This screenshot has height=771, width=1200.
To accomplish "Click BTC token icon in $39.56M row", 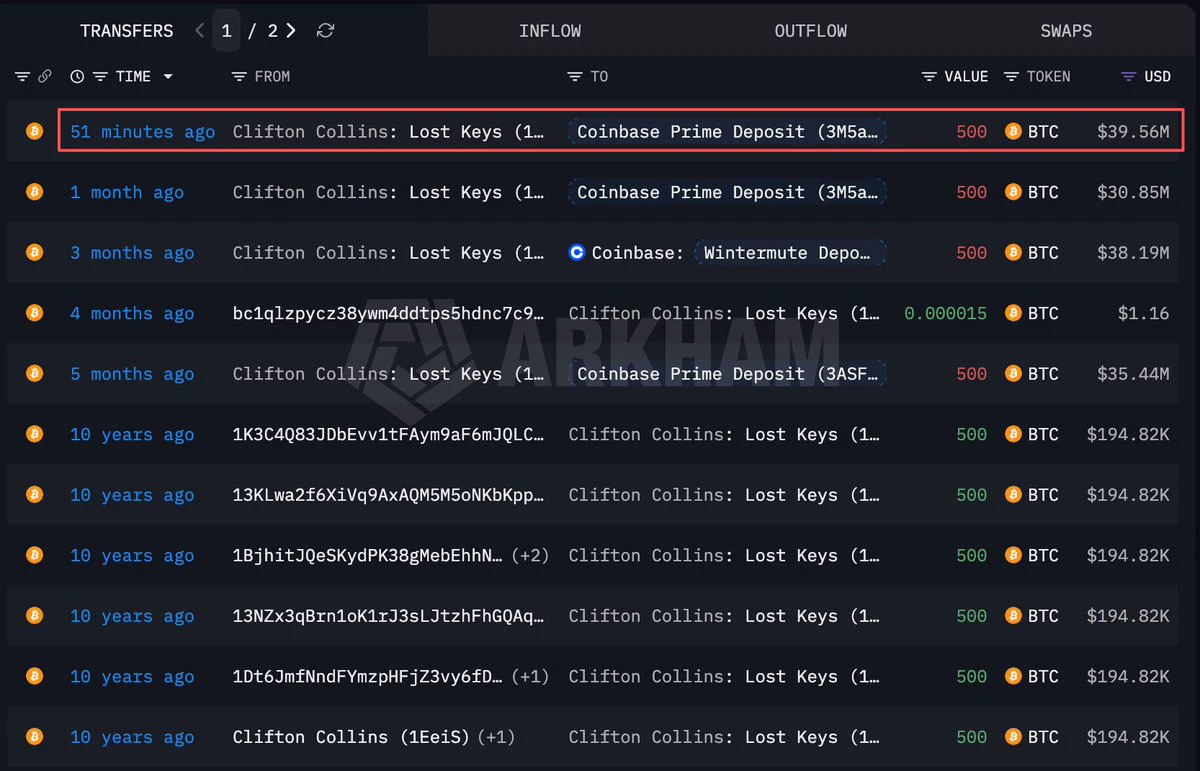I will [x=1013, y=131].
